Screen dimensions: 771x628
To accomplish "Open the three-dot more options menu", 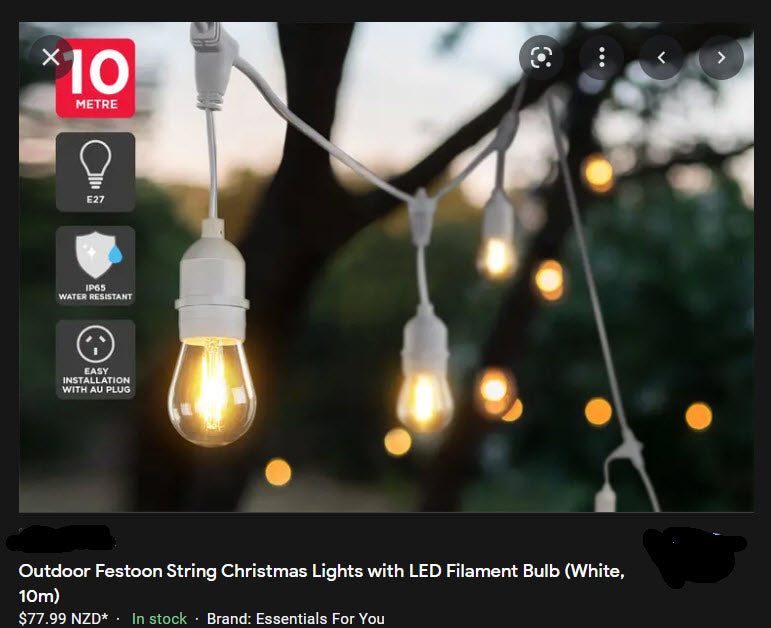I will point(601,58).
